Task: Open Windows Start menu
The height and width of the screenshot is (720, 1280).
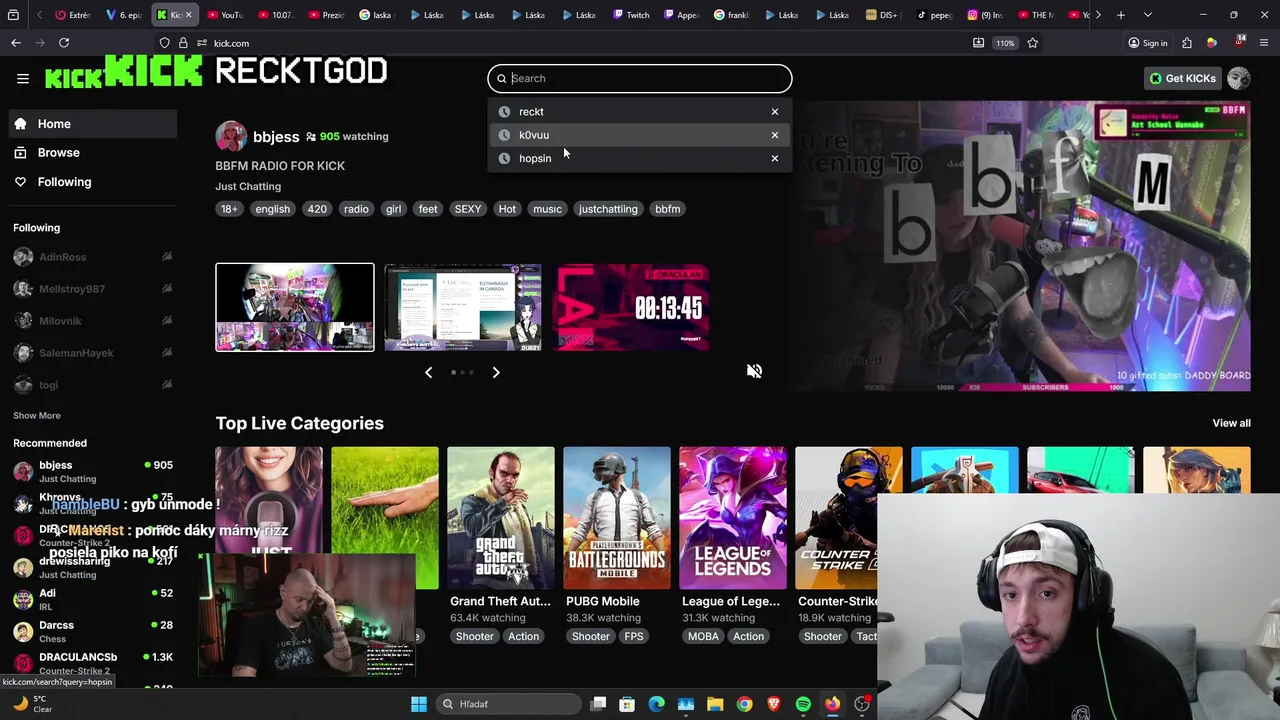Action: pyautogui.click(x=419, y=704)
